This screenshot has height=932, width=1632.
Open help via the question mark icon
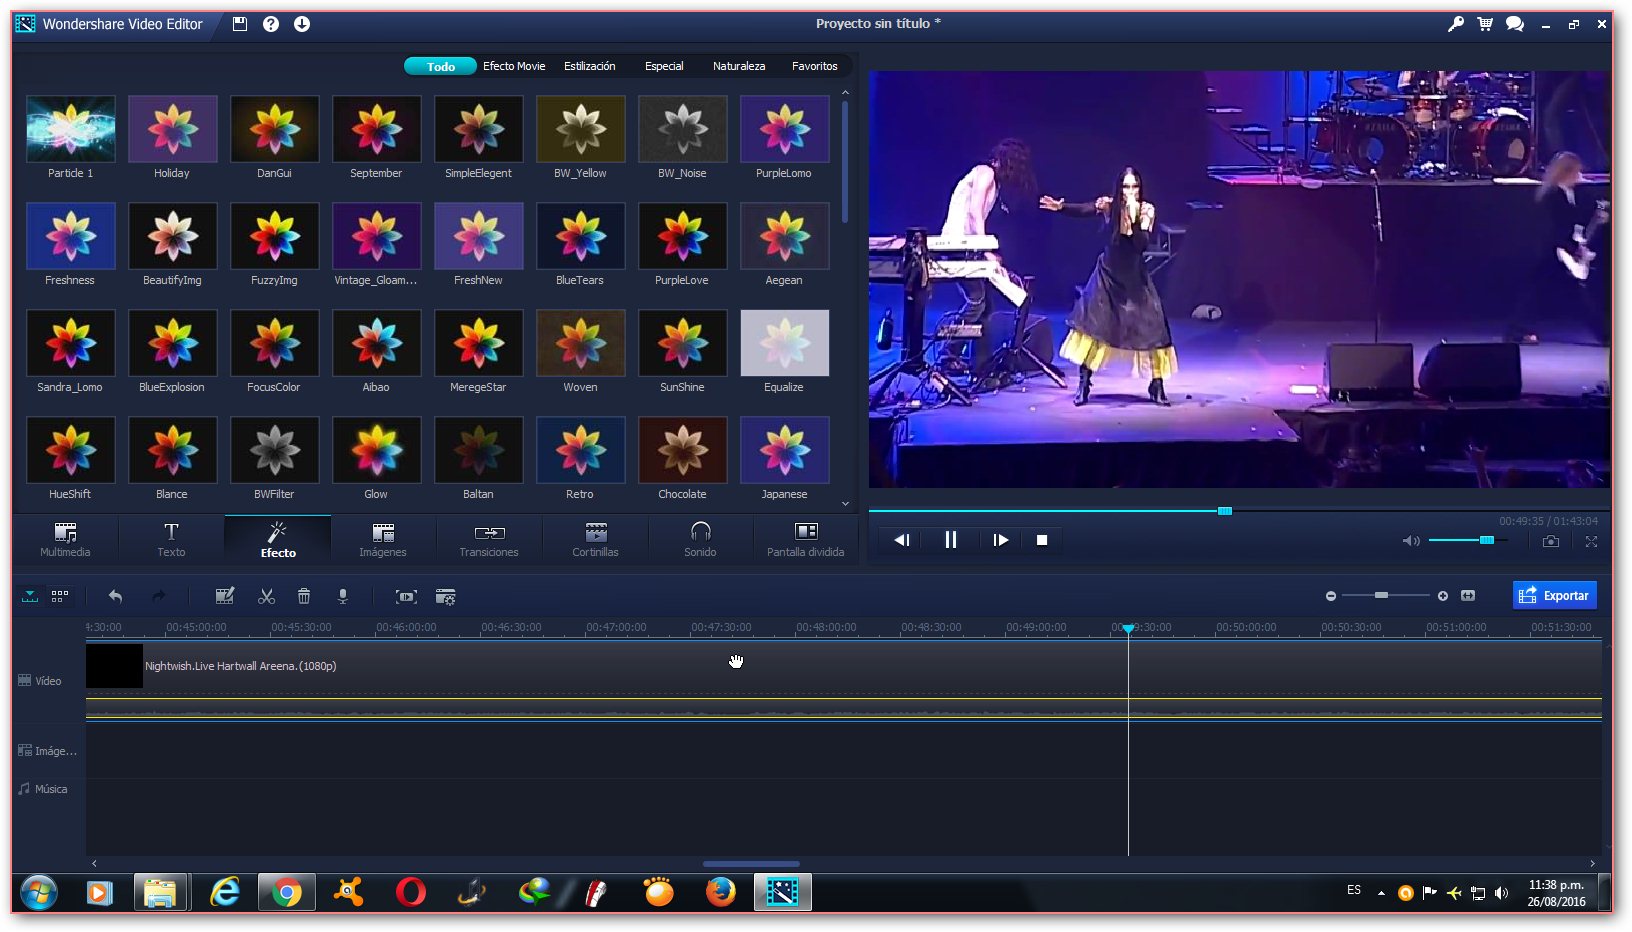[271, 24]
